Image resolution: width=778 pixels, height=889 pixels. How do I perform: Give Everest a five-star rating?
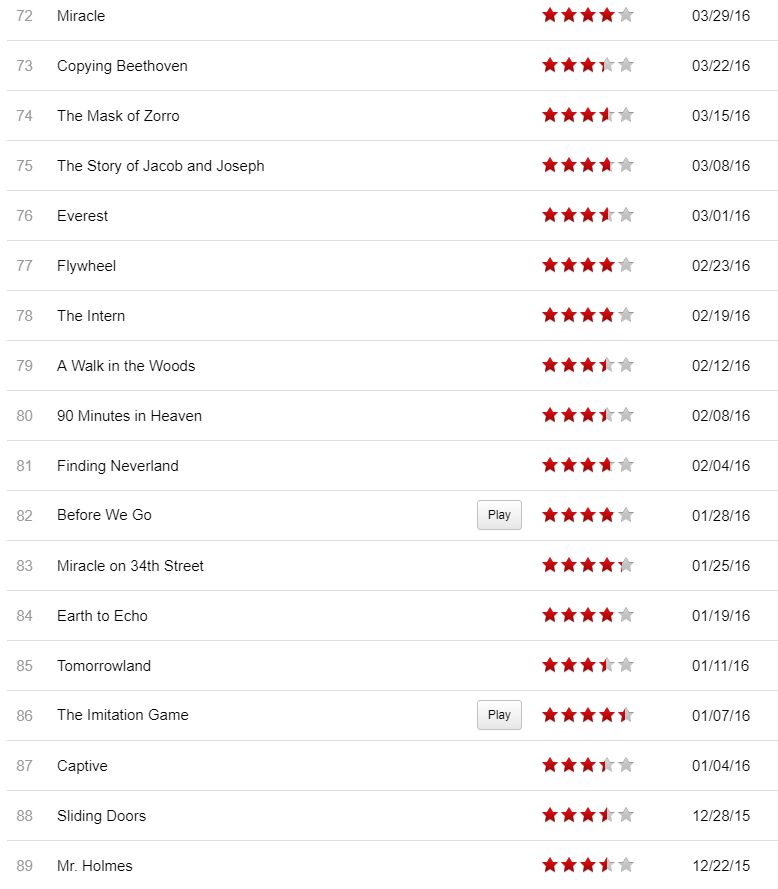[626, 215]
